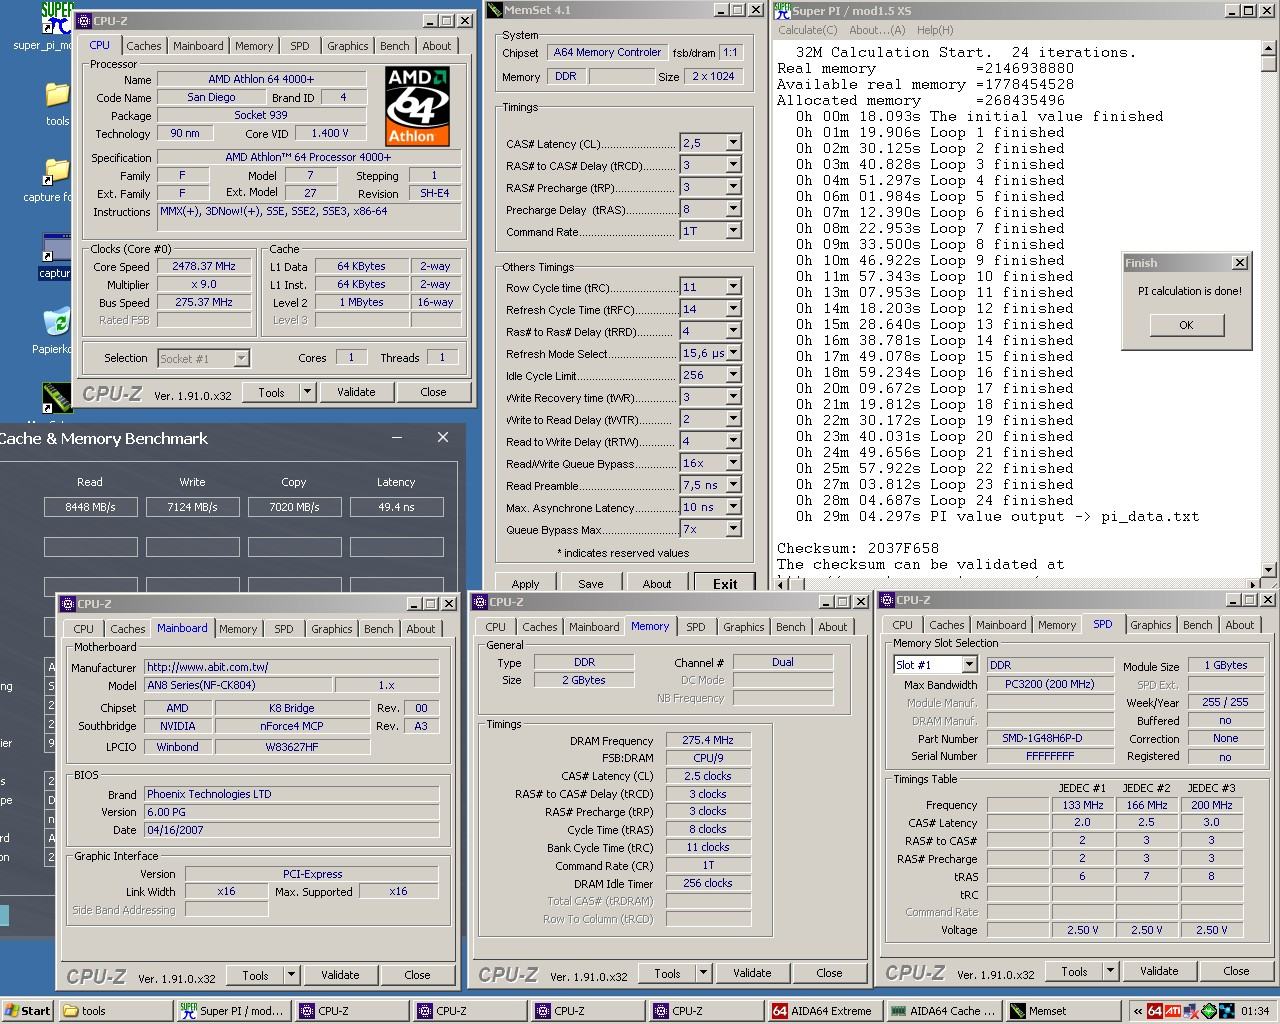Image resolution: width=1280 pixels, height=1024 pixels.
Task: Open the Queue Bypass Max dropdown
Action: (733, 529)
